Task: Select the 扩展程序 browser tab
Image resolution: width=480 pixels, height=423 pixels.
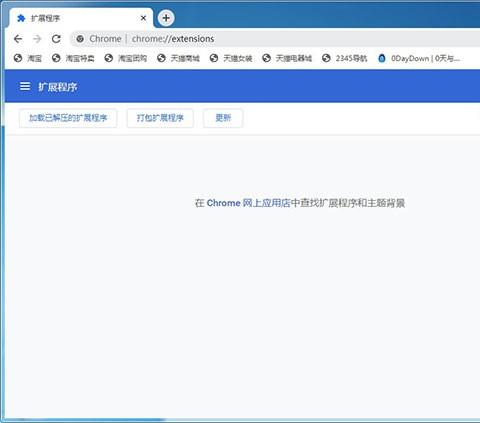Action: (81, 18)
